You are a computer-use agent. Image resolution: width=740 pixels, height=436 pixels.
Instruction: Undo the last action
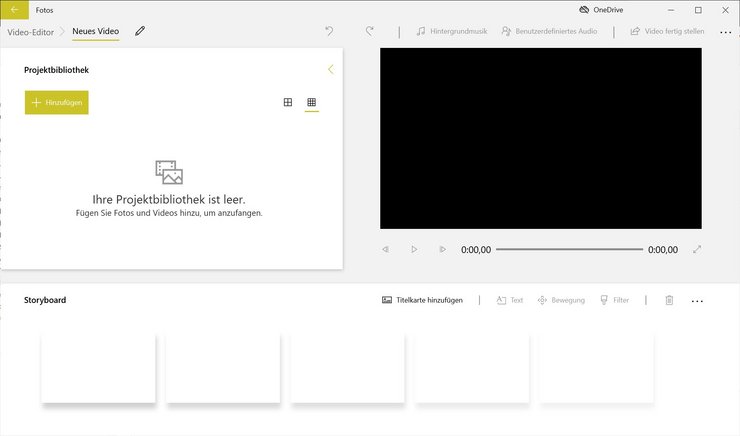[330, 31]
